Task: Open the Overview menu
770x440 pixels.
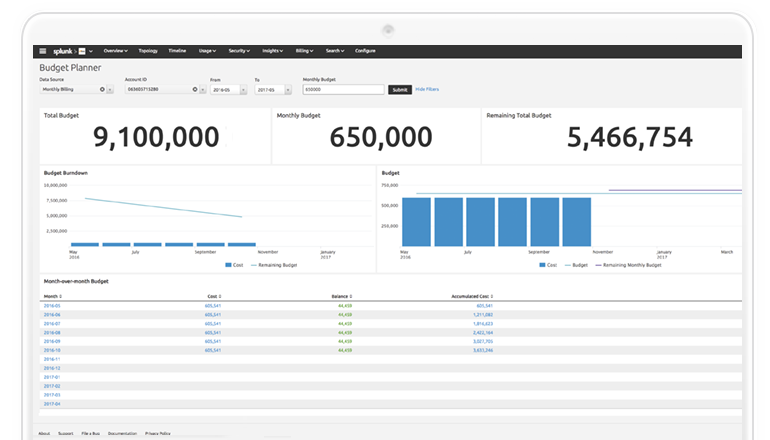Action: [115, 51]
